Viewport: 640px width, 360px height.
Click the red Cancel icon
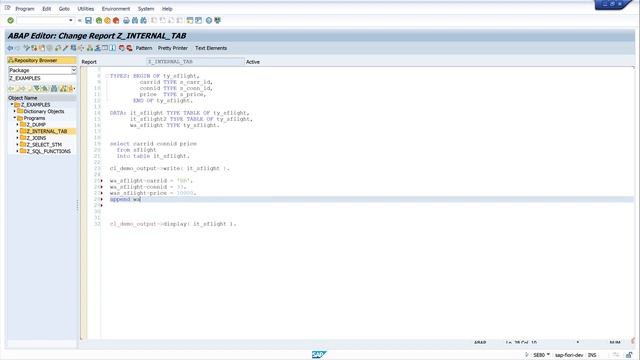pyautogui.click(x=116, y=20)
